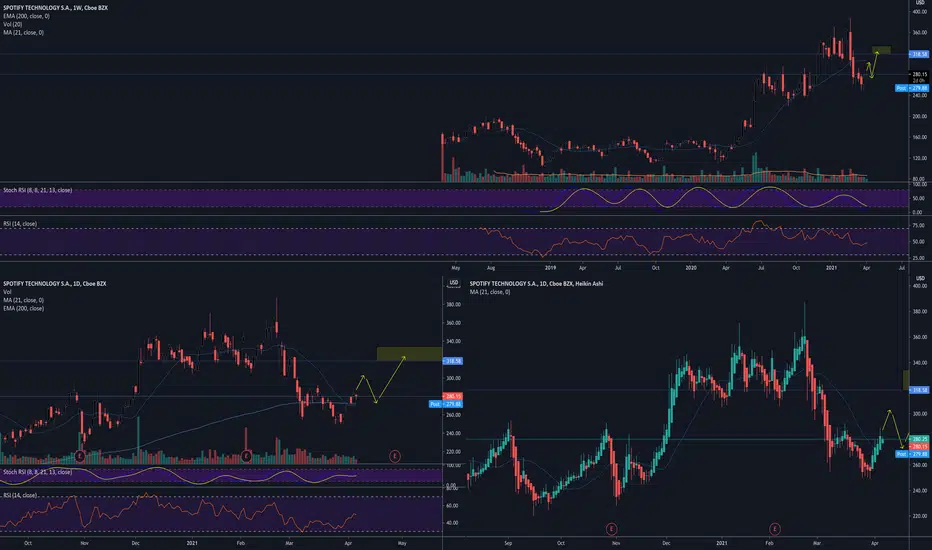Open the USD currency selector on the daily chart
The width and height of the screenshot is (932, 550).
point(454,283)
